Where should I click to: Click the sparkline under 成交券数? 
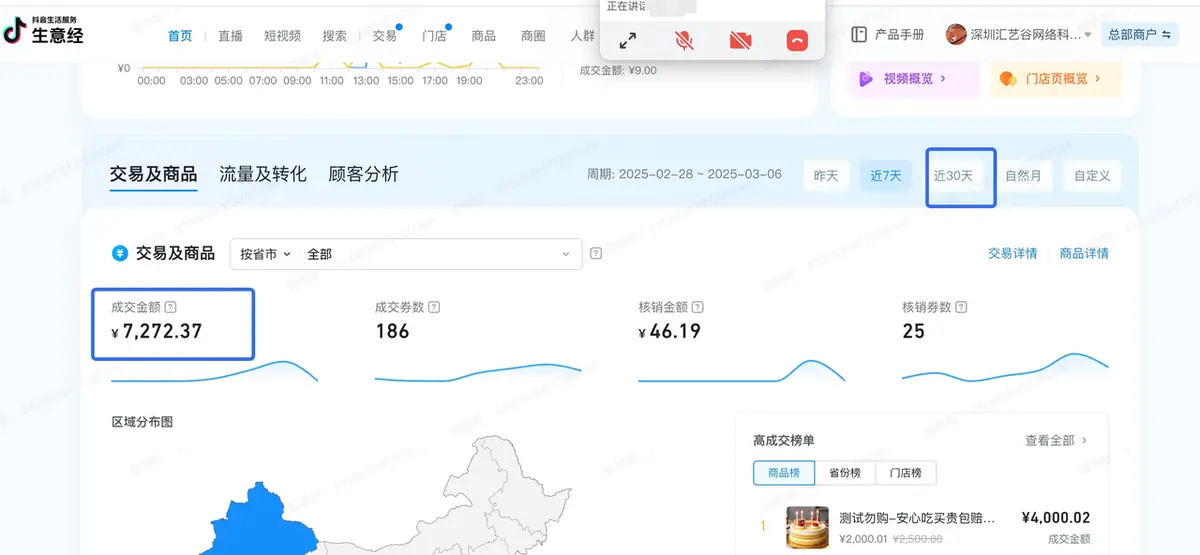478,373
